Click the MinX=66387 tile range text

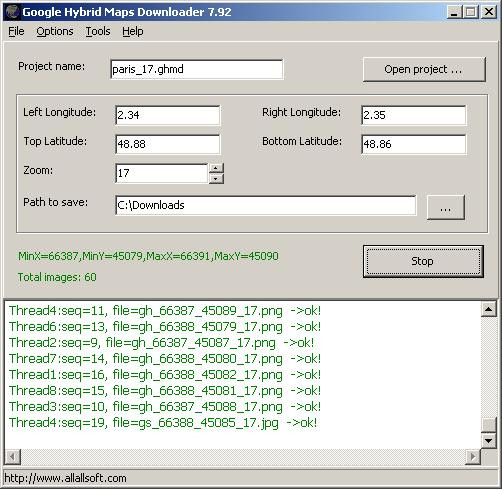click(148, 256)
